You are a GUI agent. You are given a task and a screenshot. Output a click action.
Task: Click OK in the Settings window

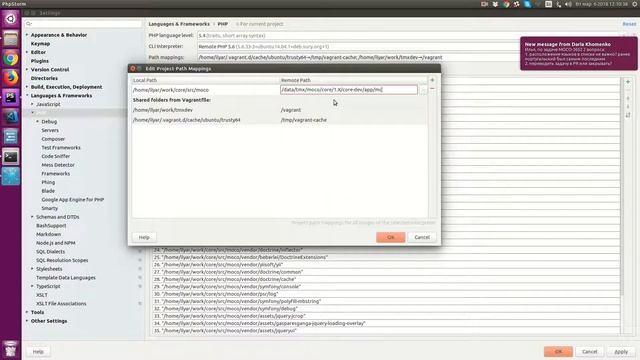(558, 351)
